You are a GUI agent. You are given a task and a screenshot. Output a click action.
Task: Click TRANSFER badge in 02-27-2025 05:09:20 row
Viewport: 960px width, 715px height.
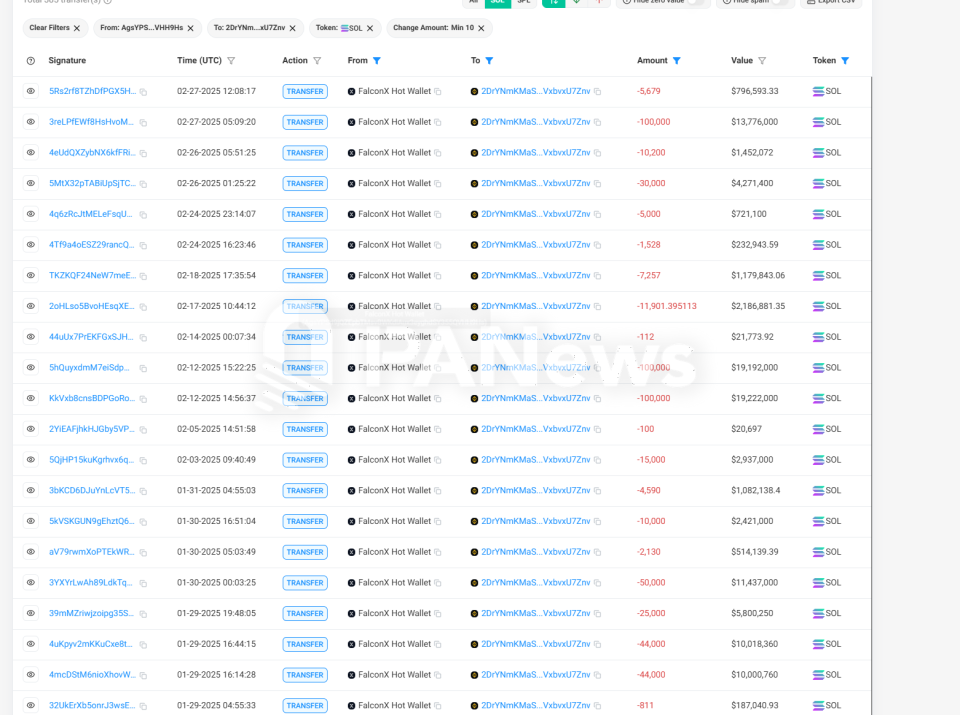(x=305, y=122)
